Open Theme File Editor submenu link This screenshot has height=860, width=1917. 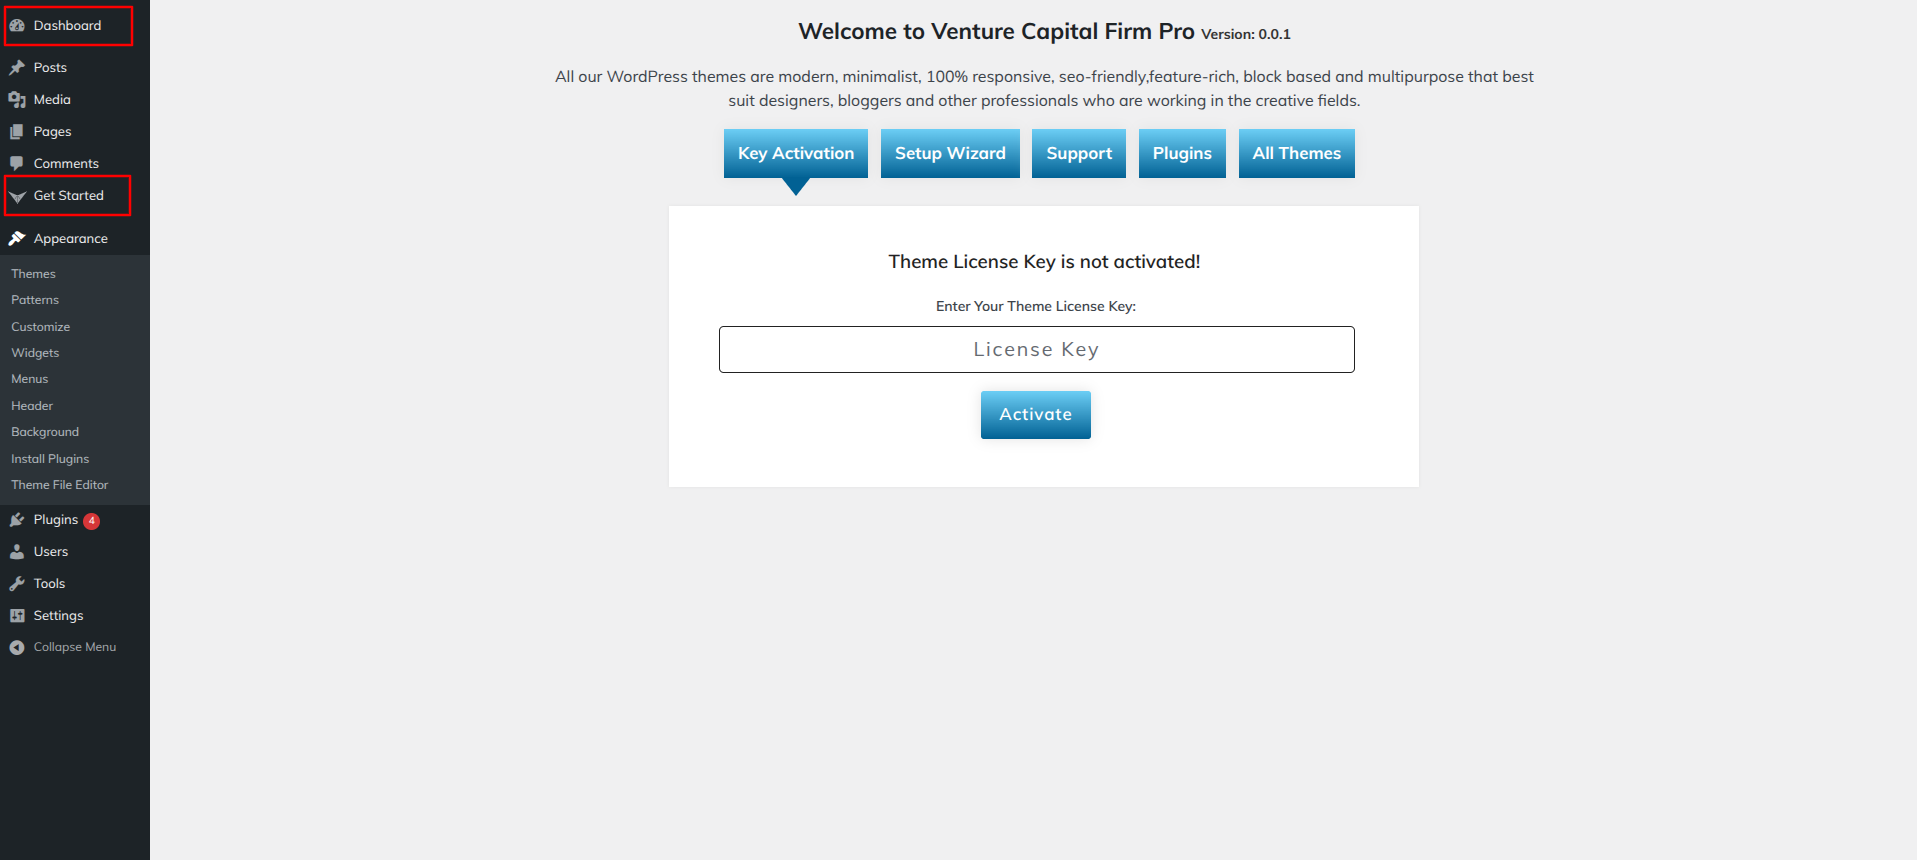60,485
